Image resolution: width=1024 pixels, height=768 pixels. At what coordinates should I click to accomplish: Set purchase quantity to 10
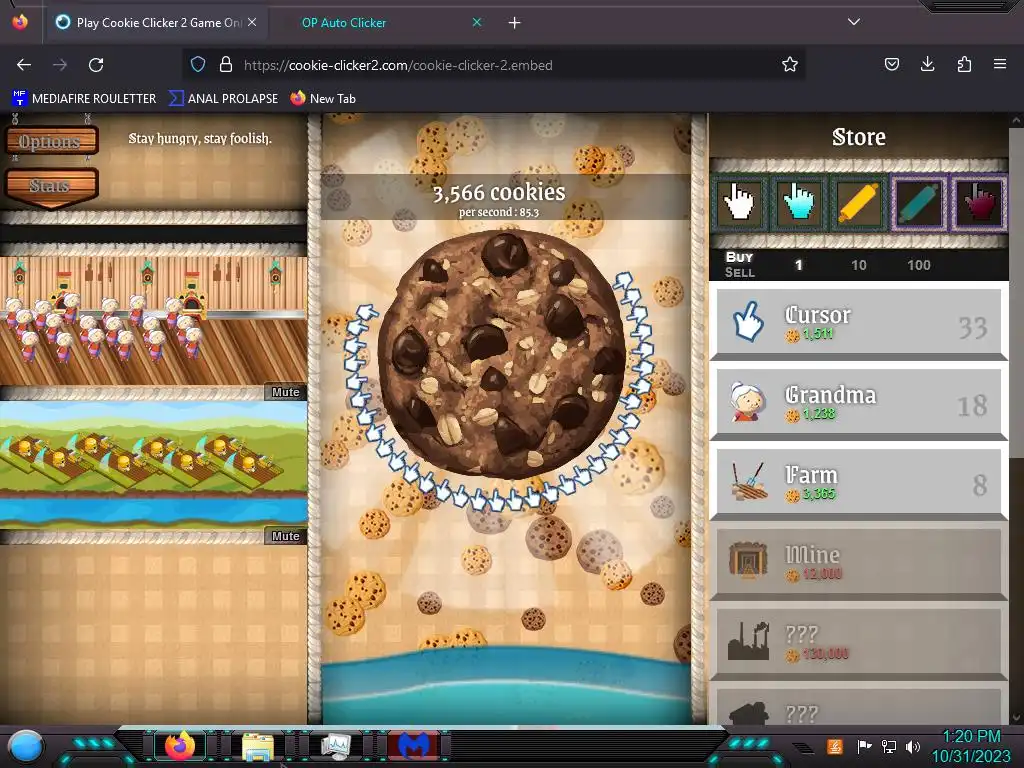858,265
